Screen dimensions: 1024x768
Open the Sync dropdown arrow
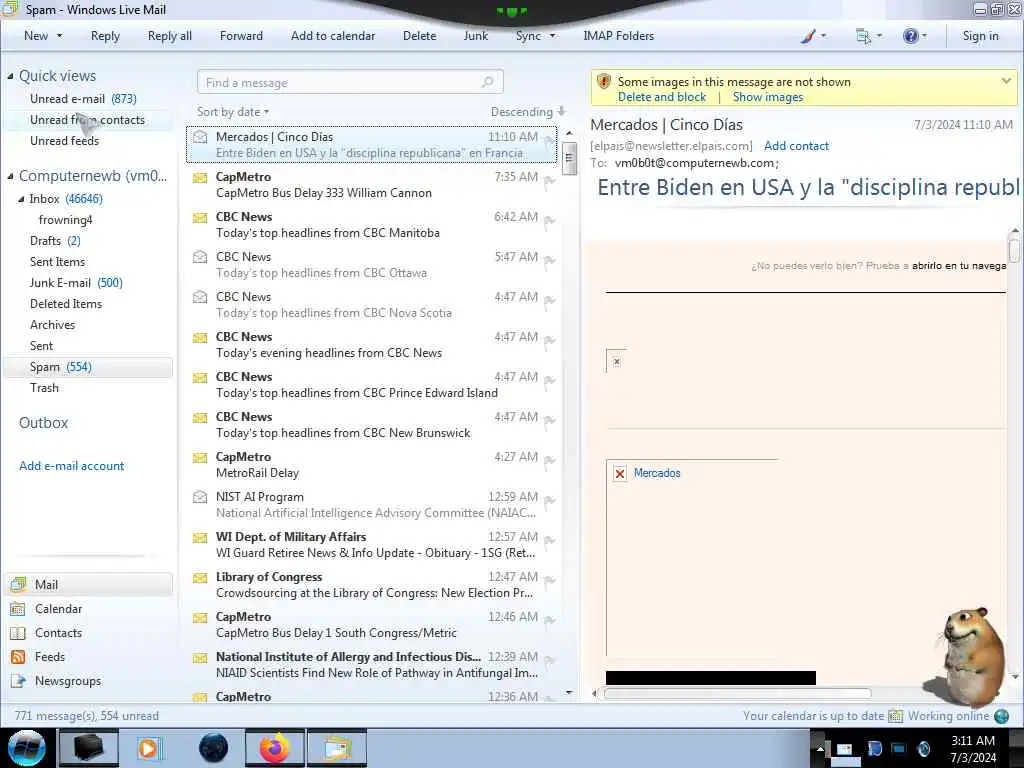[x=552, y=36]
